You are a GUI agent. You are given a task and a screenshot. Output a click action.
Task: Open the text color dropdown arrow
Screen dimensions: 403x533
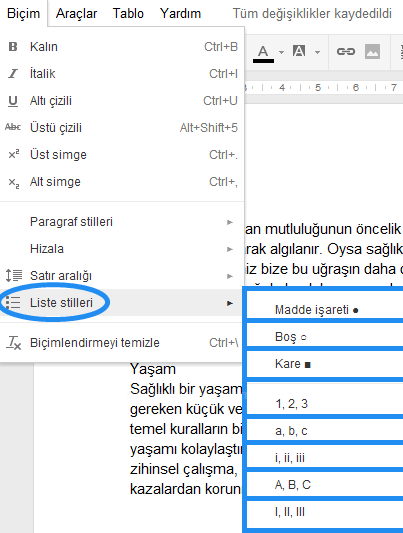point(281,52)
